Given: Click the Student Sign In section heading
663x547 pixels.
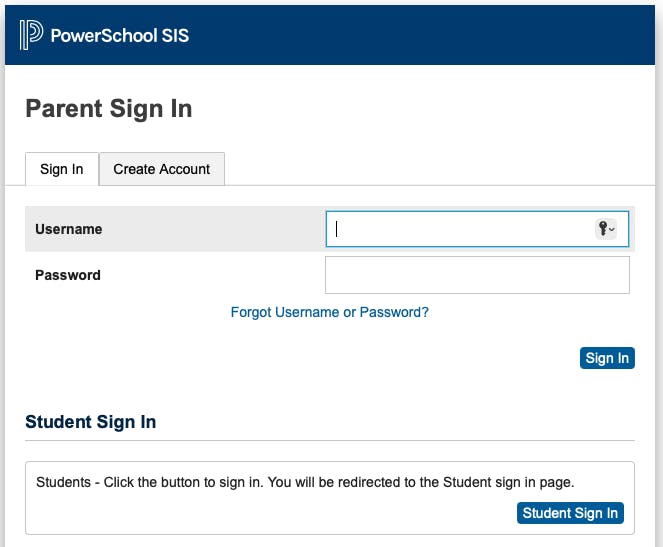Looking at the screenshot, I should [90, 422].
